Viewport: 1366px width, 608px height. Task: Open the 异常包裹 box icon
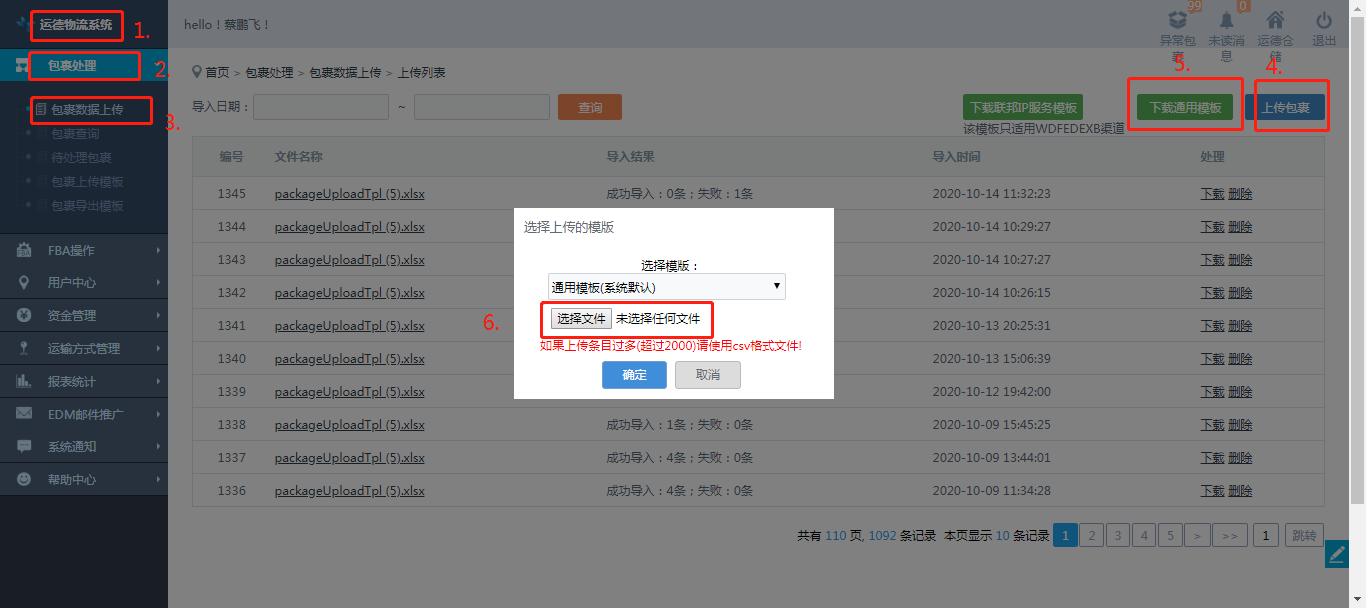[1178, 20]
